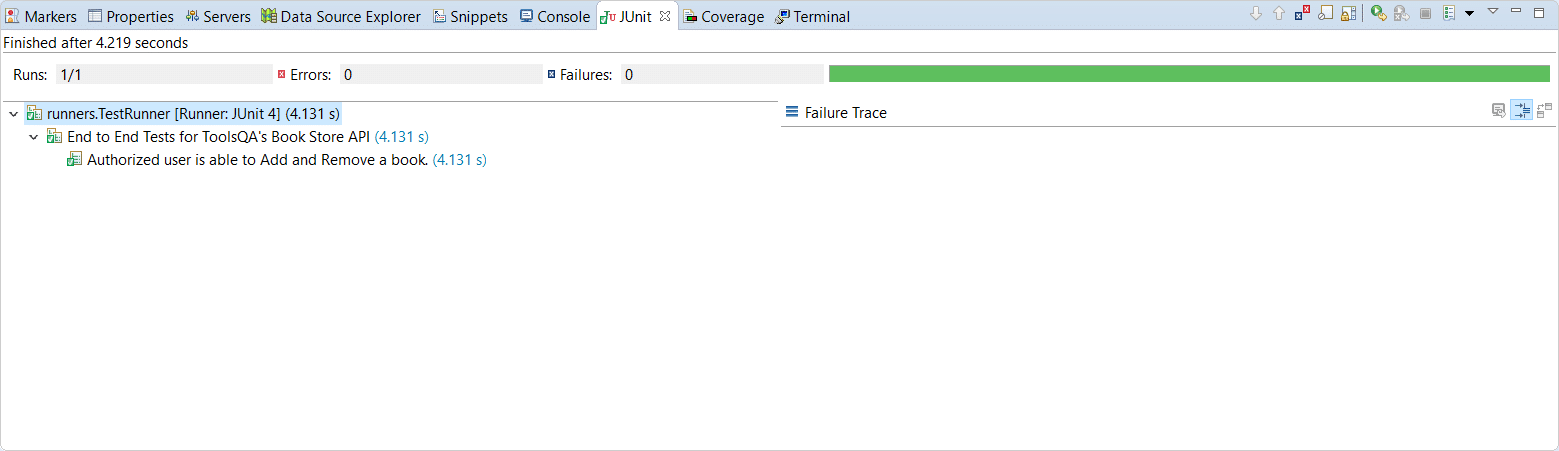Click the Previous Failed Test arrow

(1279, 14)
